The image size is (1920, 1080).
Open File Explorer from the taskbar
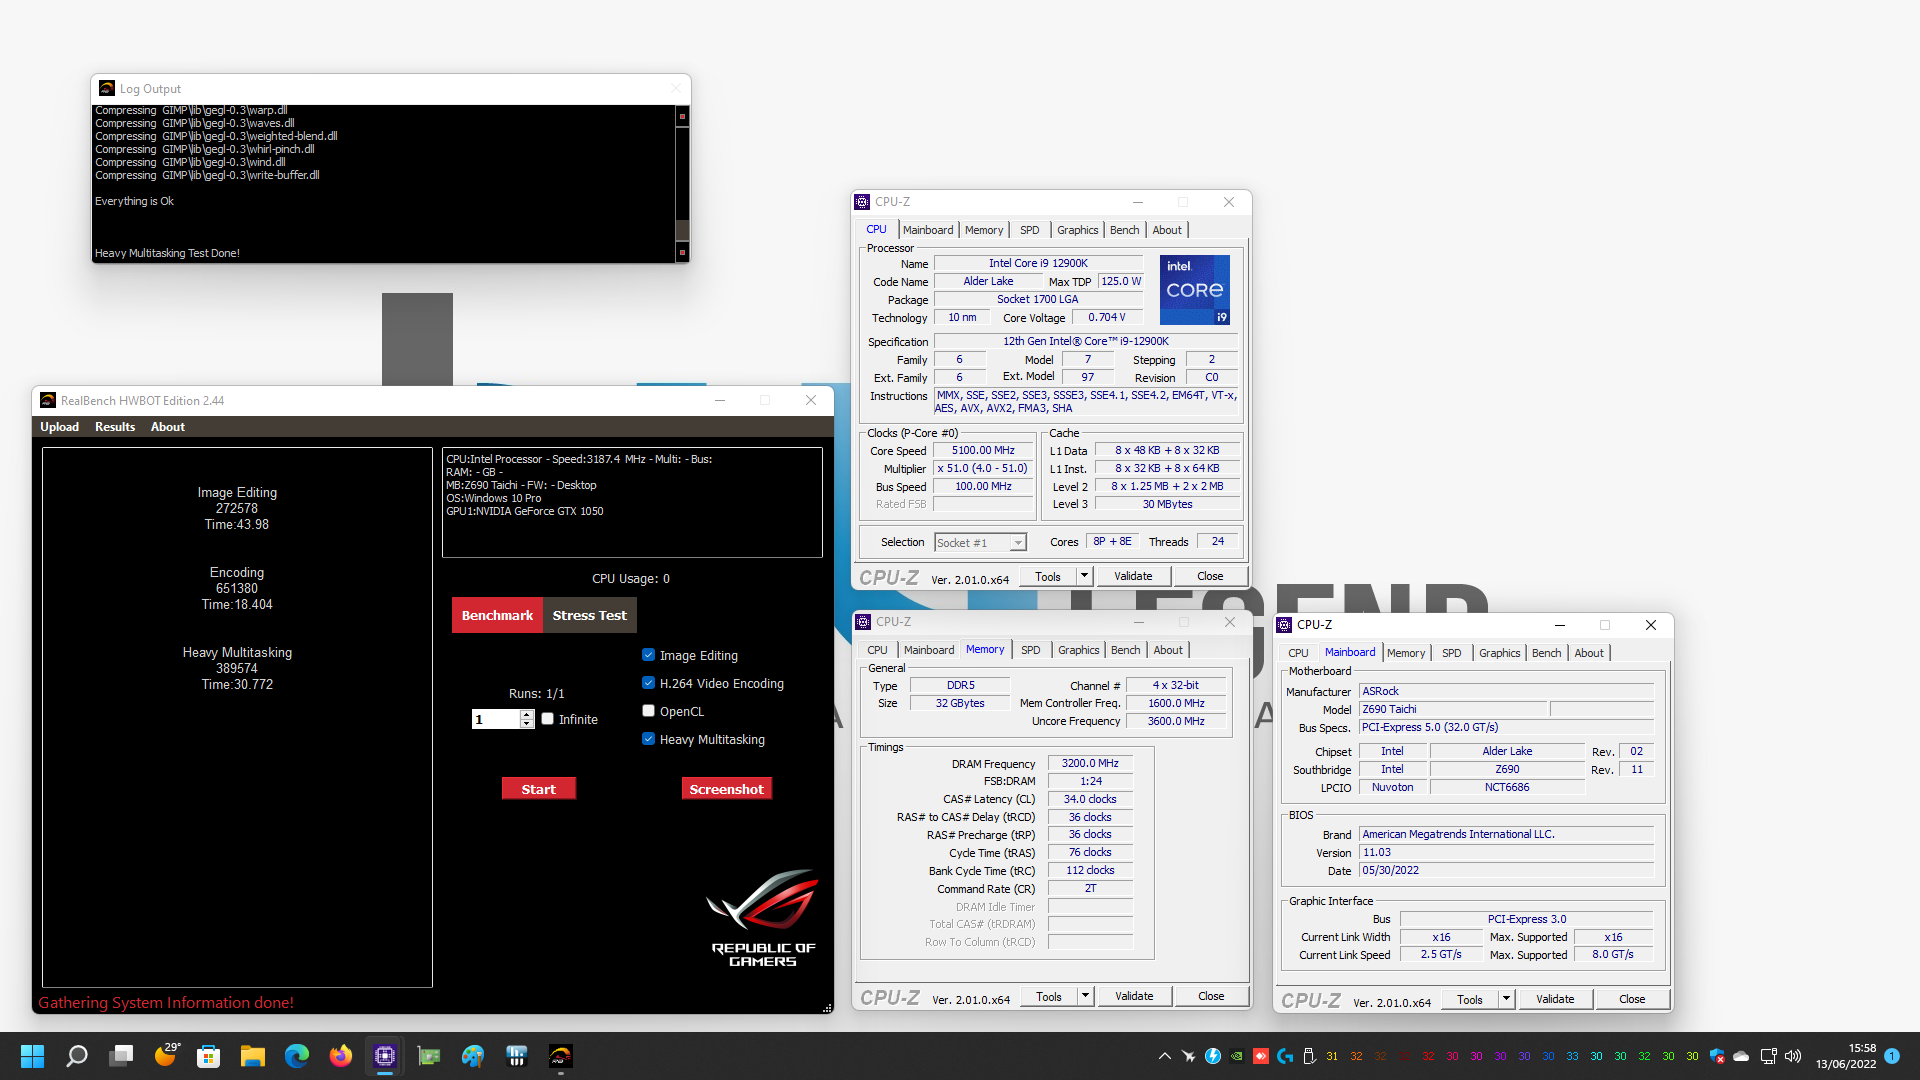[x=252, y=1056]
